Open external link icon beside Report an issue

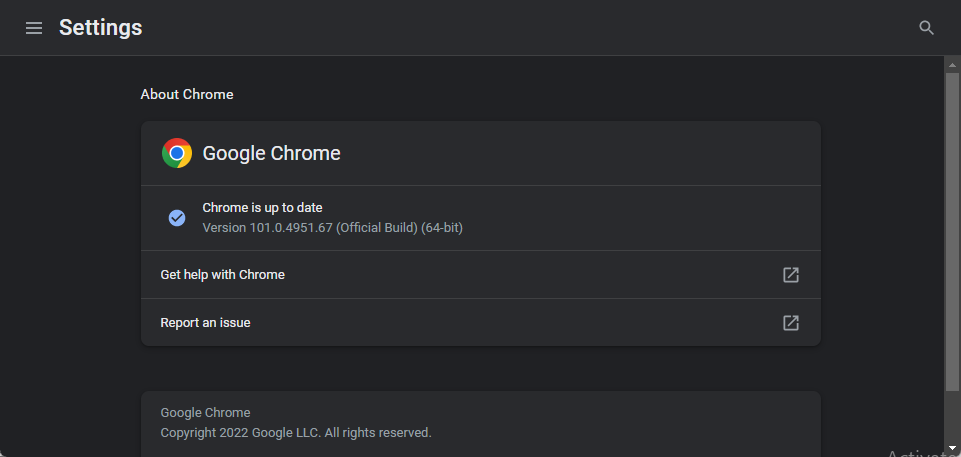pos(791,323)
